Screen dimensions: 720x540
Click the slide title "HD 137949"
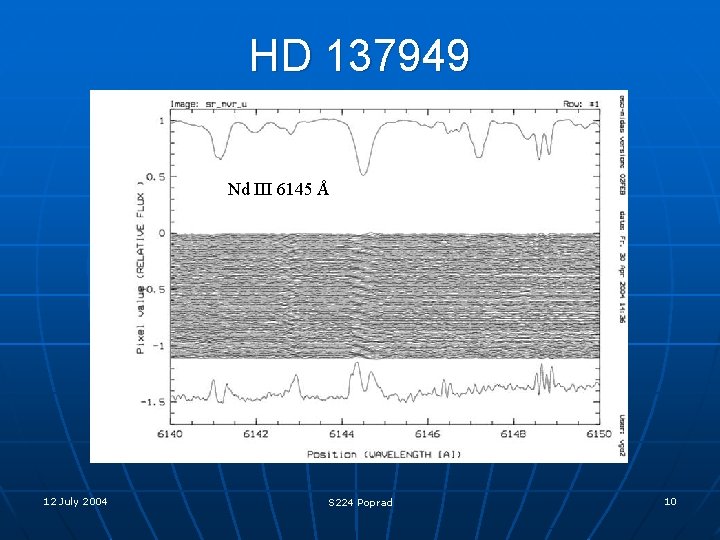click(360, 55)
